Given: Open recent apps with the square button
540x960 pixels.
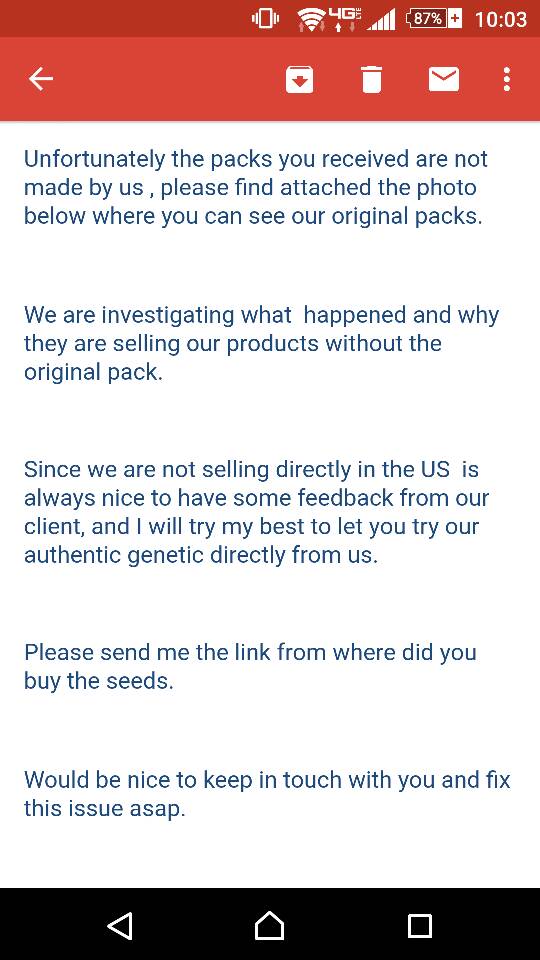Looking at the screenshot, I should [420, 926].
